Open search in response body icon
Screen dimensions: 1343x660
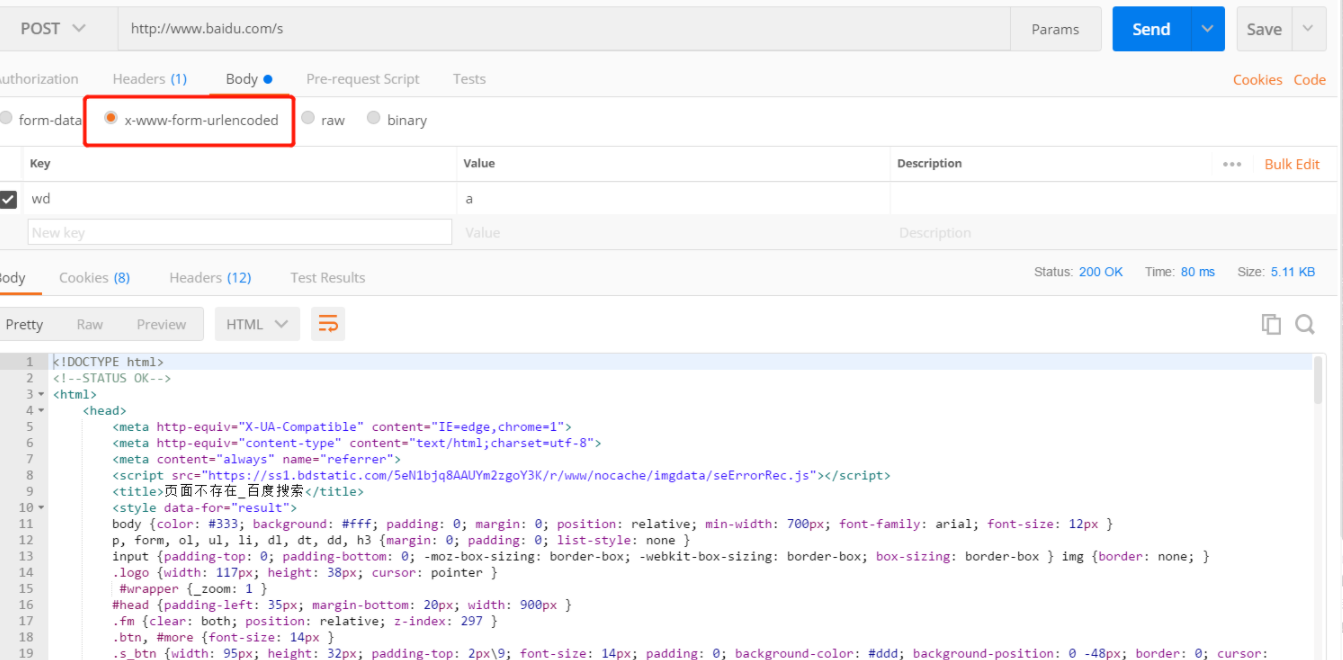[x=1305, y=324]
